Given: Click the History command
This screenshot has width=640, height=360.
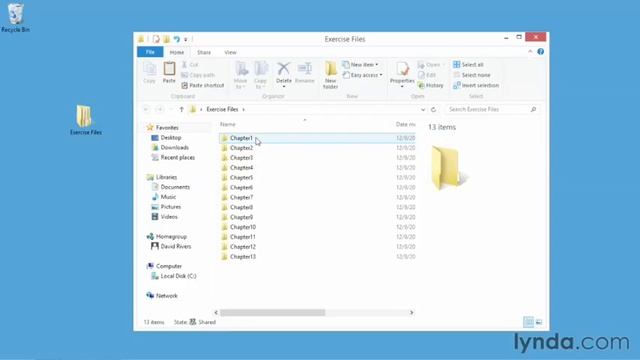Looking at the screenshot, I should point(431,85).
